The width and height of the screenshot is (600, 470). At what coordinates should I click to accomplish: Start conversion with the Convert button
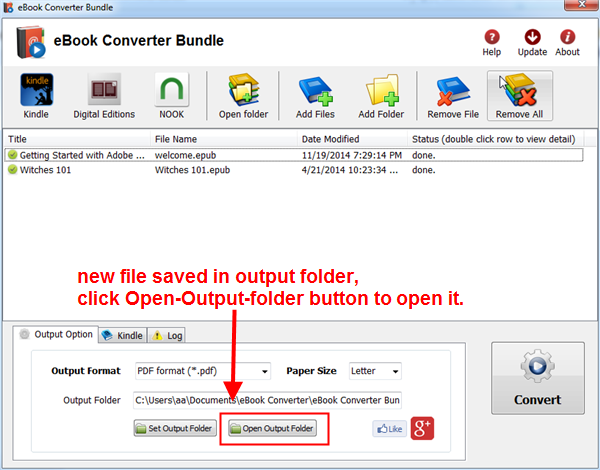tap(538, 378)
